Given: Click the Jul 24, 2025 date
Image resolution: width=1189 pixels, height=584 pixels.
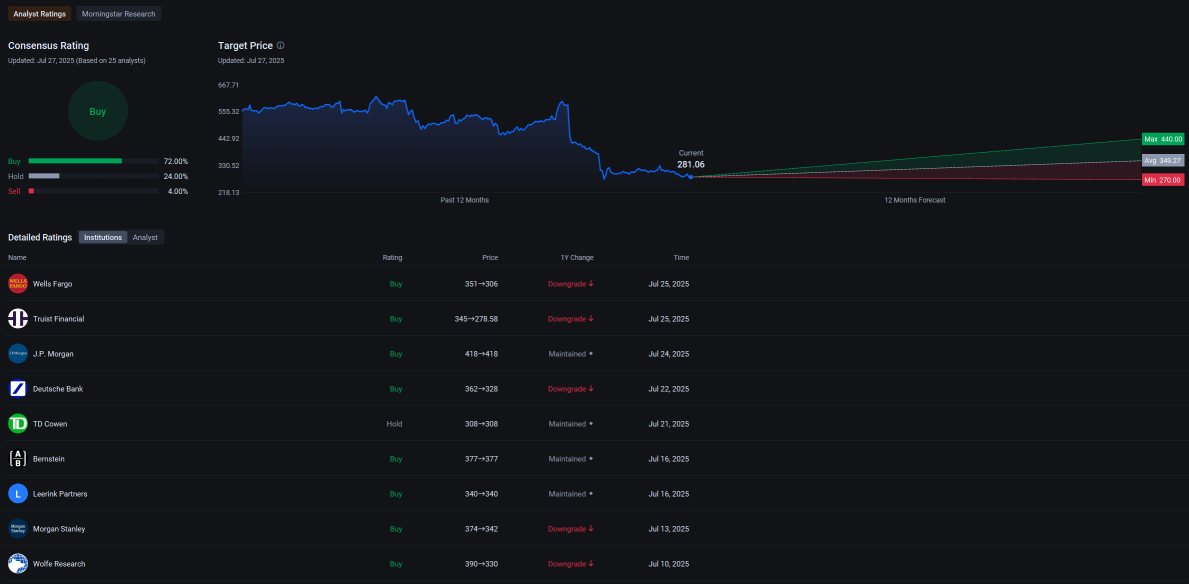Looking at the screenshot, I should click(669, 353).
